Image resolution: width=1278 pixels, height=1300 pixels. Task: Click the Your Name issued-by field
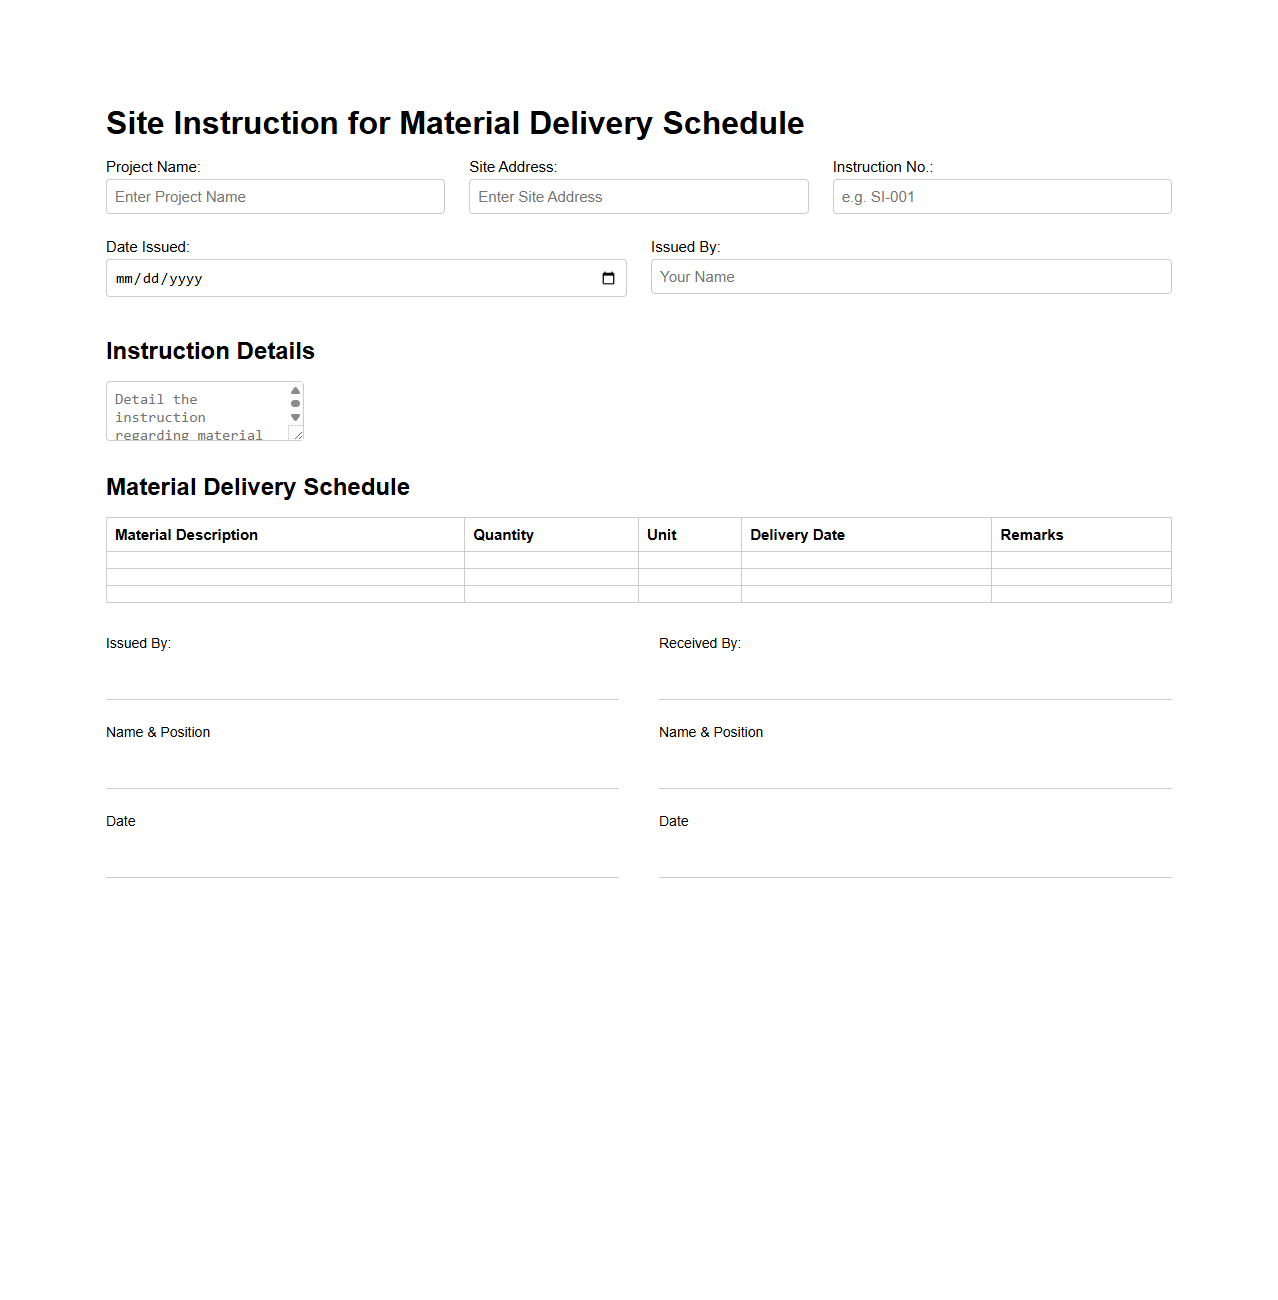tap(911, 276)
